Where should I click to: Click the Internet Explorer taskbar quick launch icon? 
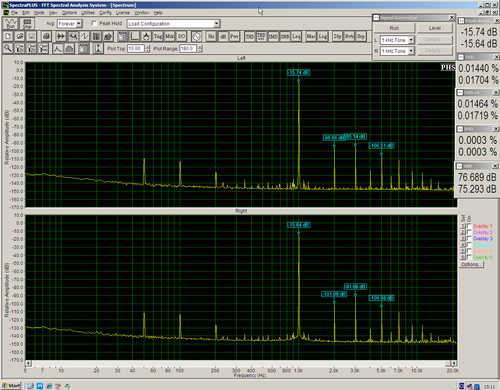(49, 386)
